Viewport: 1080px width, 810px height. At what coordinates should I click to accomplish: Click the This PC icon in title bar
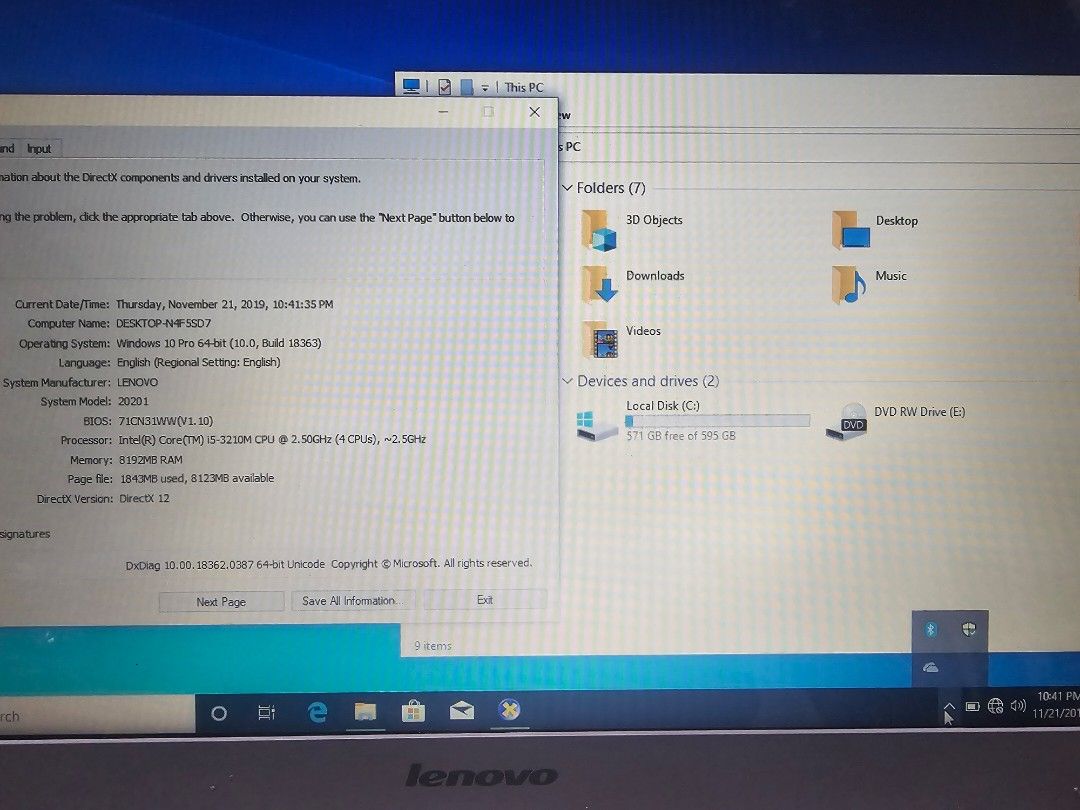click(411, 87)
